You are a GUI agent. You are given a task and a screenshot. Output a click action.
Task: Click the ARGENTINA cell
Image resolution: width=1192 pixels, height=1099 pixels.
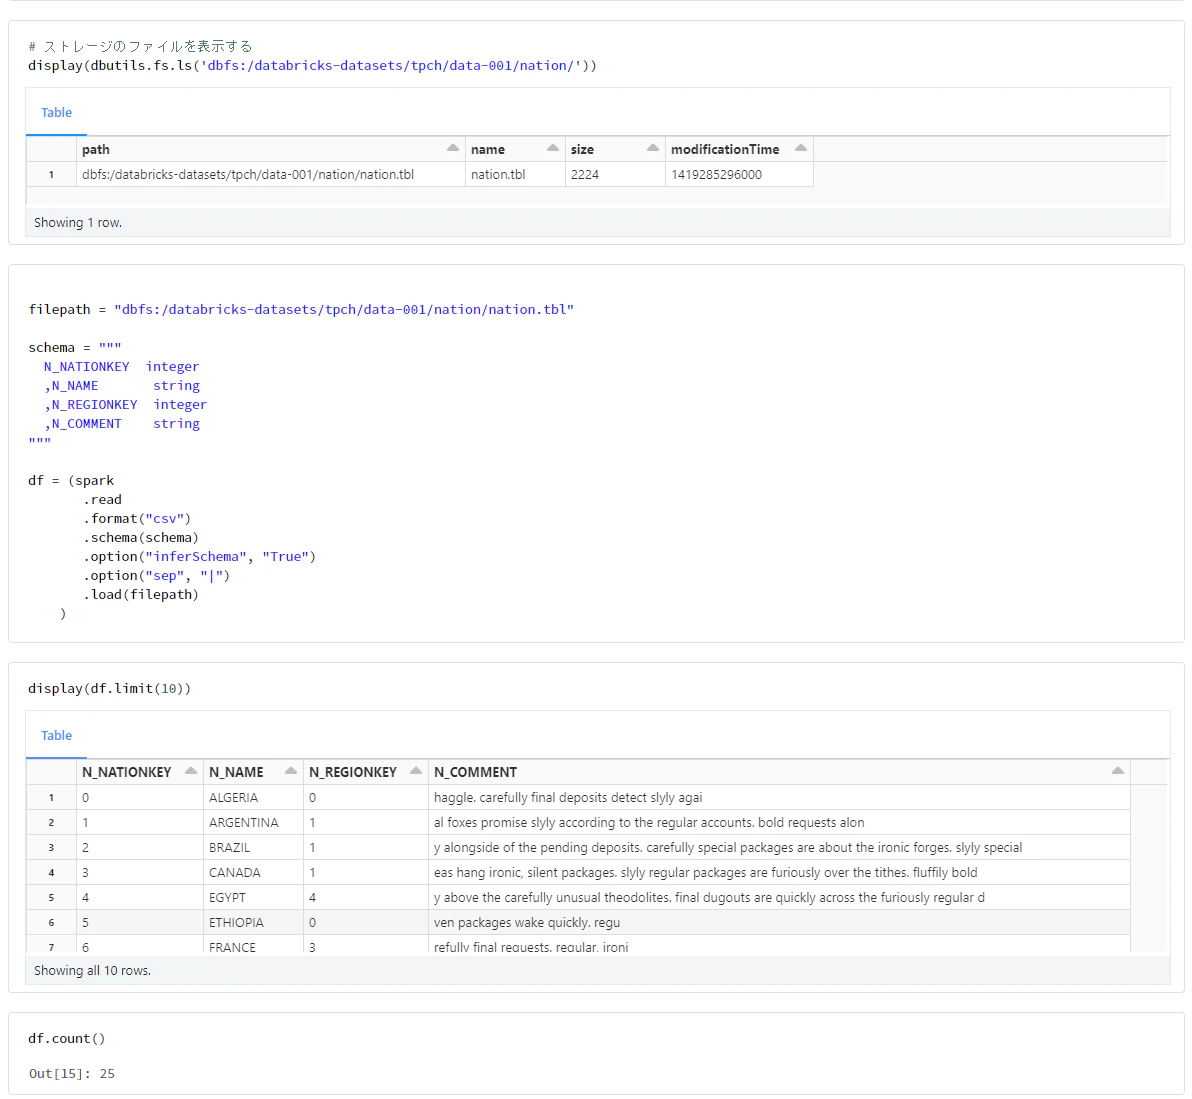pyautogui.click(x=253, y=822)
